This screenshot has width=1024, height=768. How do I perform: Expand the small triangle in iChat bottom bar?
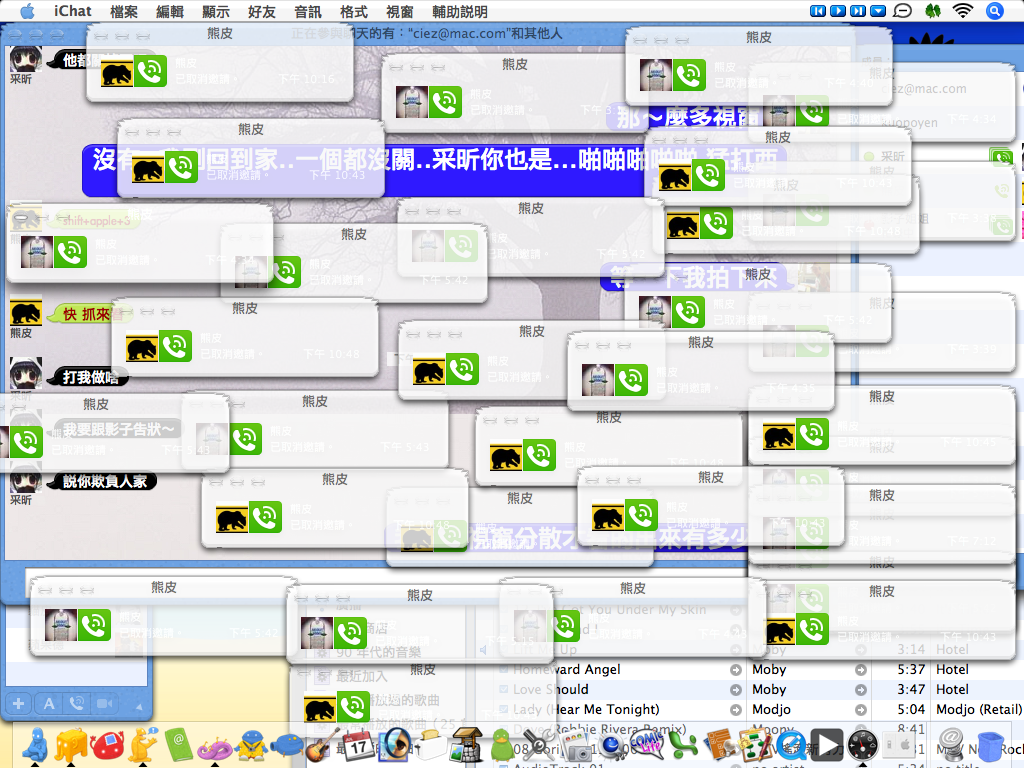click(138, 706)
